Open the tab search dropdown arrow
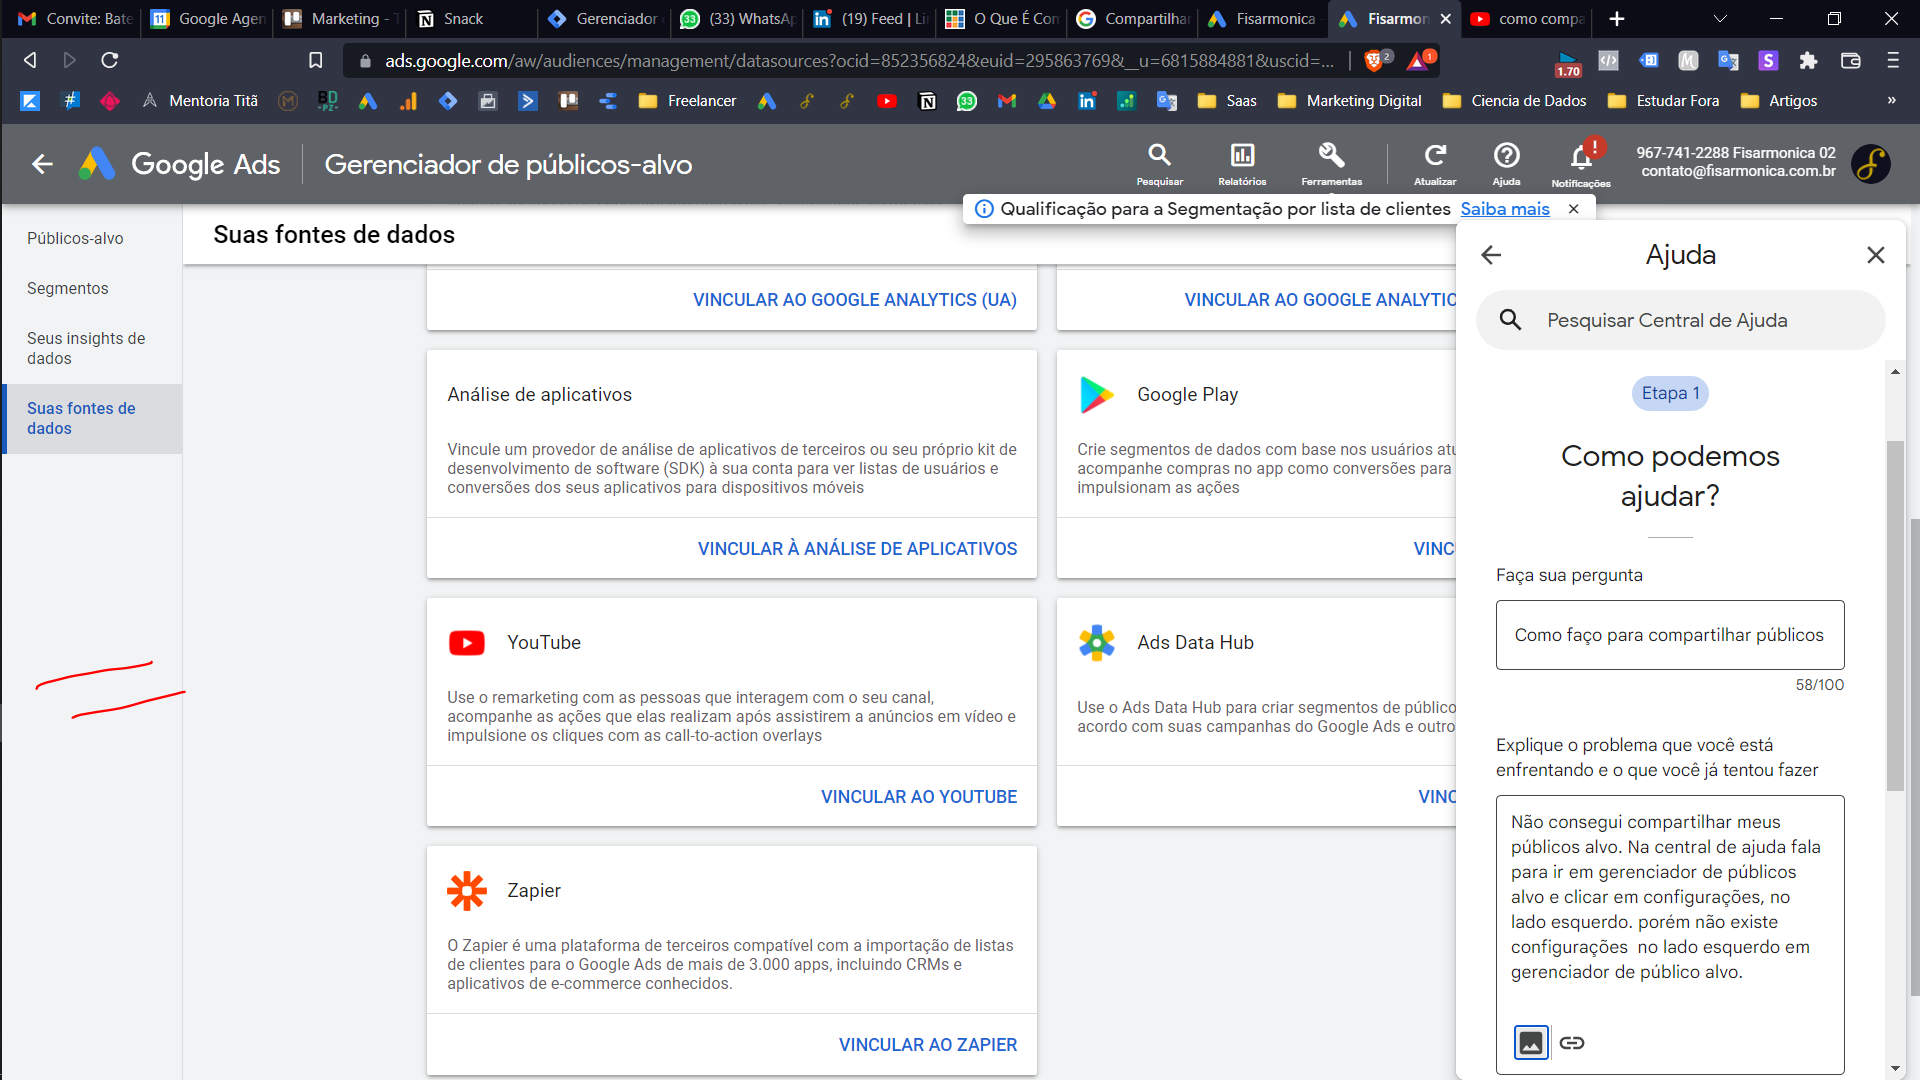Screen dimensions: 1920x1080 point(1720,19)
